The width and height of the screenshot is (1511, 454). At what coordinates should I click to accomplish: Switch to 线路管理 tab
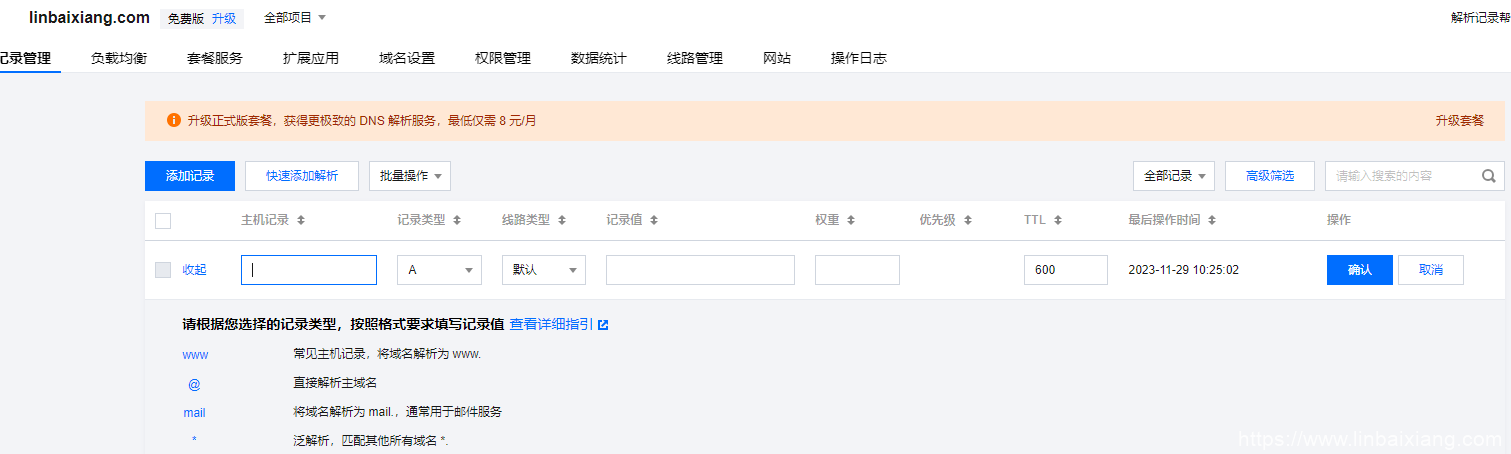click(695, 58)
